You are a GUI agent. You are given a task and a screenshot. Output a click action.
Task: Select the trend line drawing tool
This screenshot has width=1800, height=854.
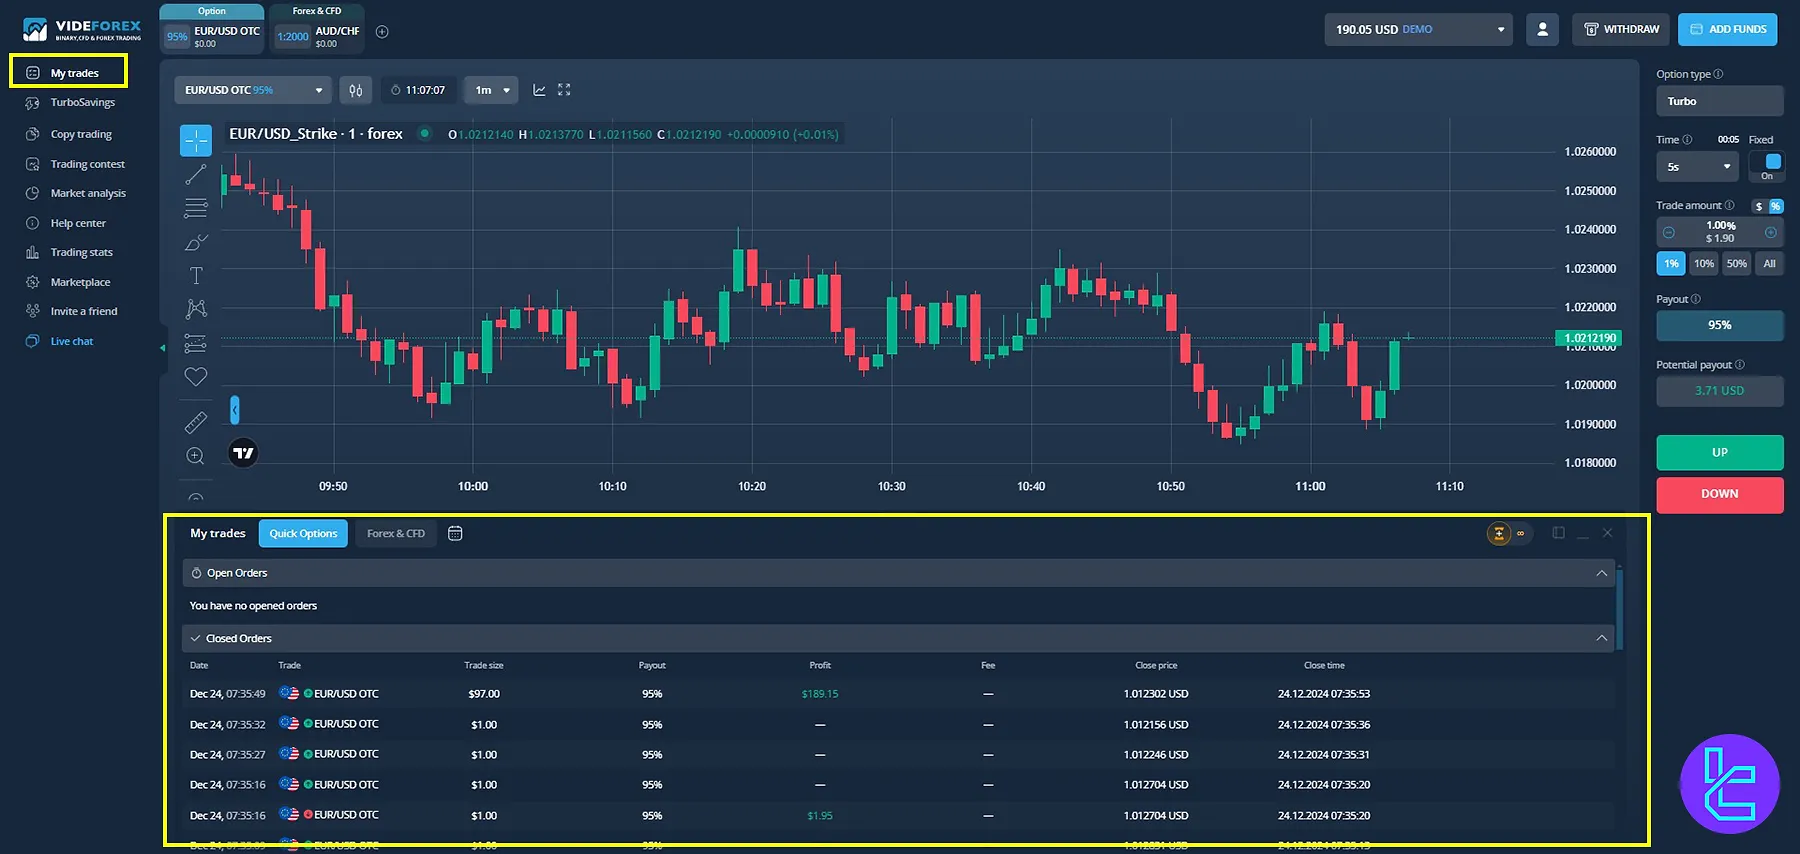pos(196,175)
